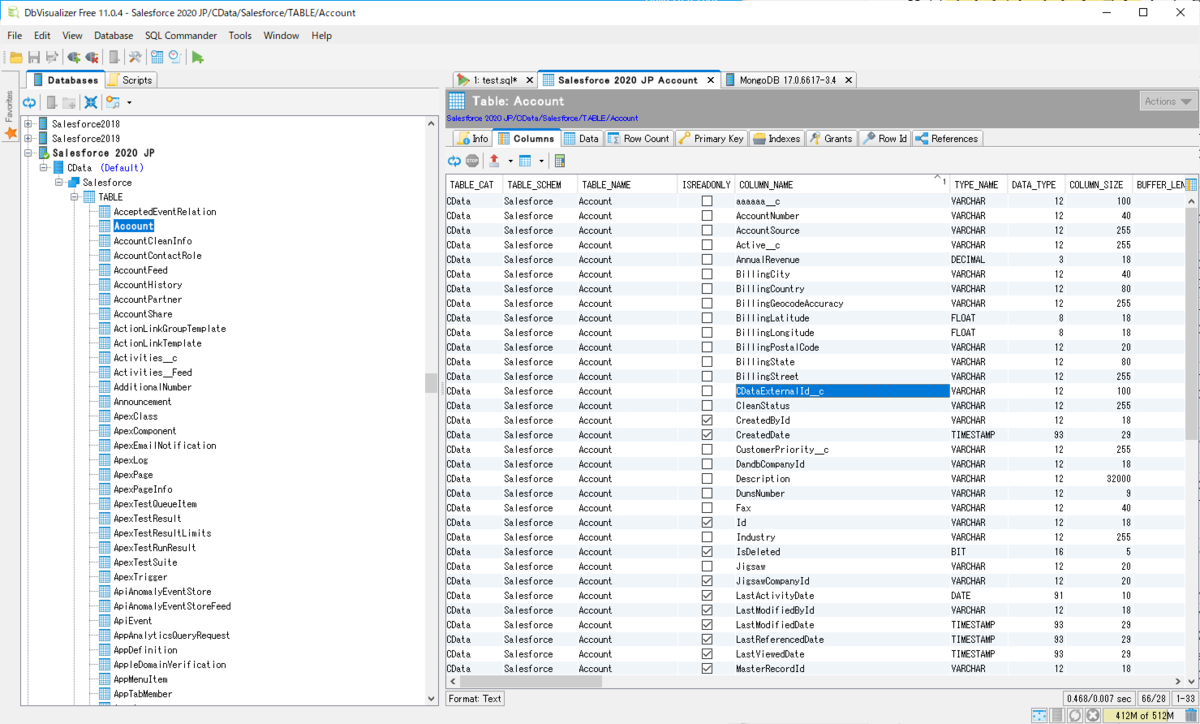Image resolution: width=1200 pixels, height=724 pixels.
Task: Toggle ISREADONLY checkbox for Description row
Action: coord(707,479)
